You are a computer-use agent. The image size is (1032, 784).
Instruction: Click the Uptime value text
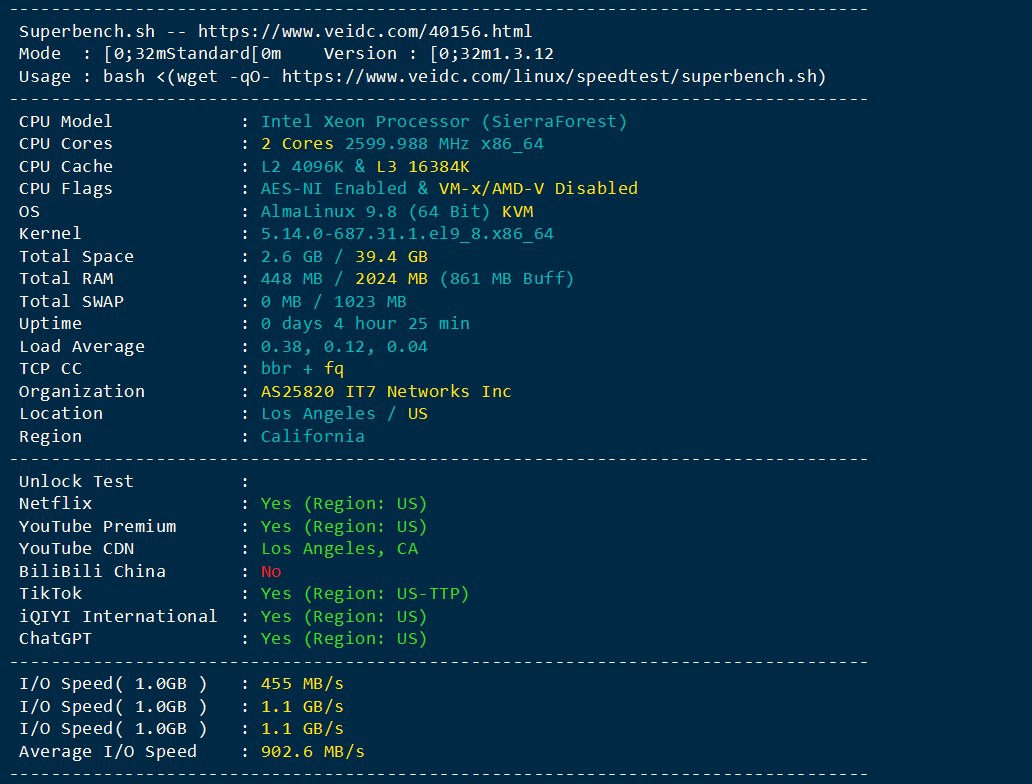365,324
